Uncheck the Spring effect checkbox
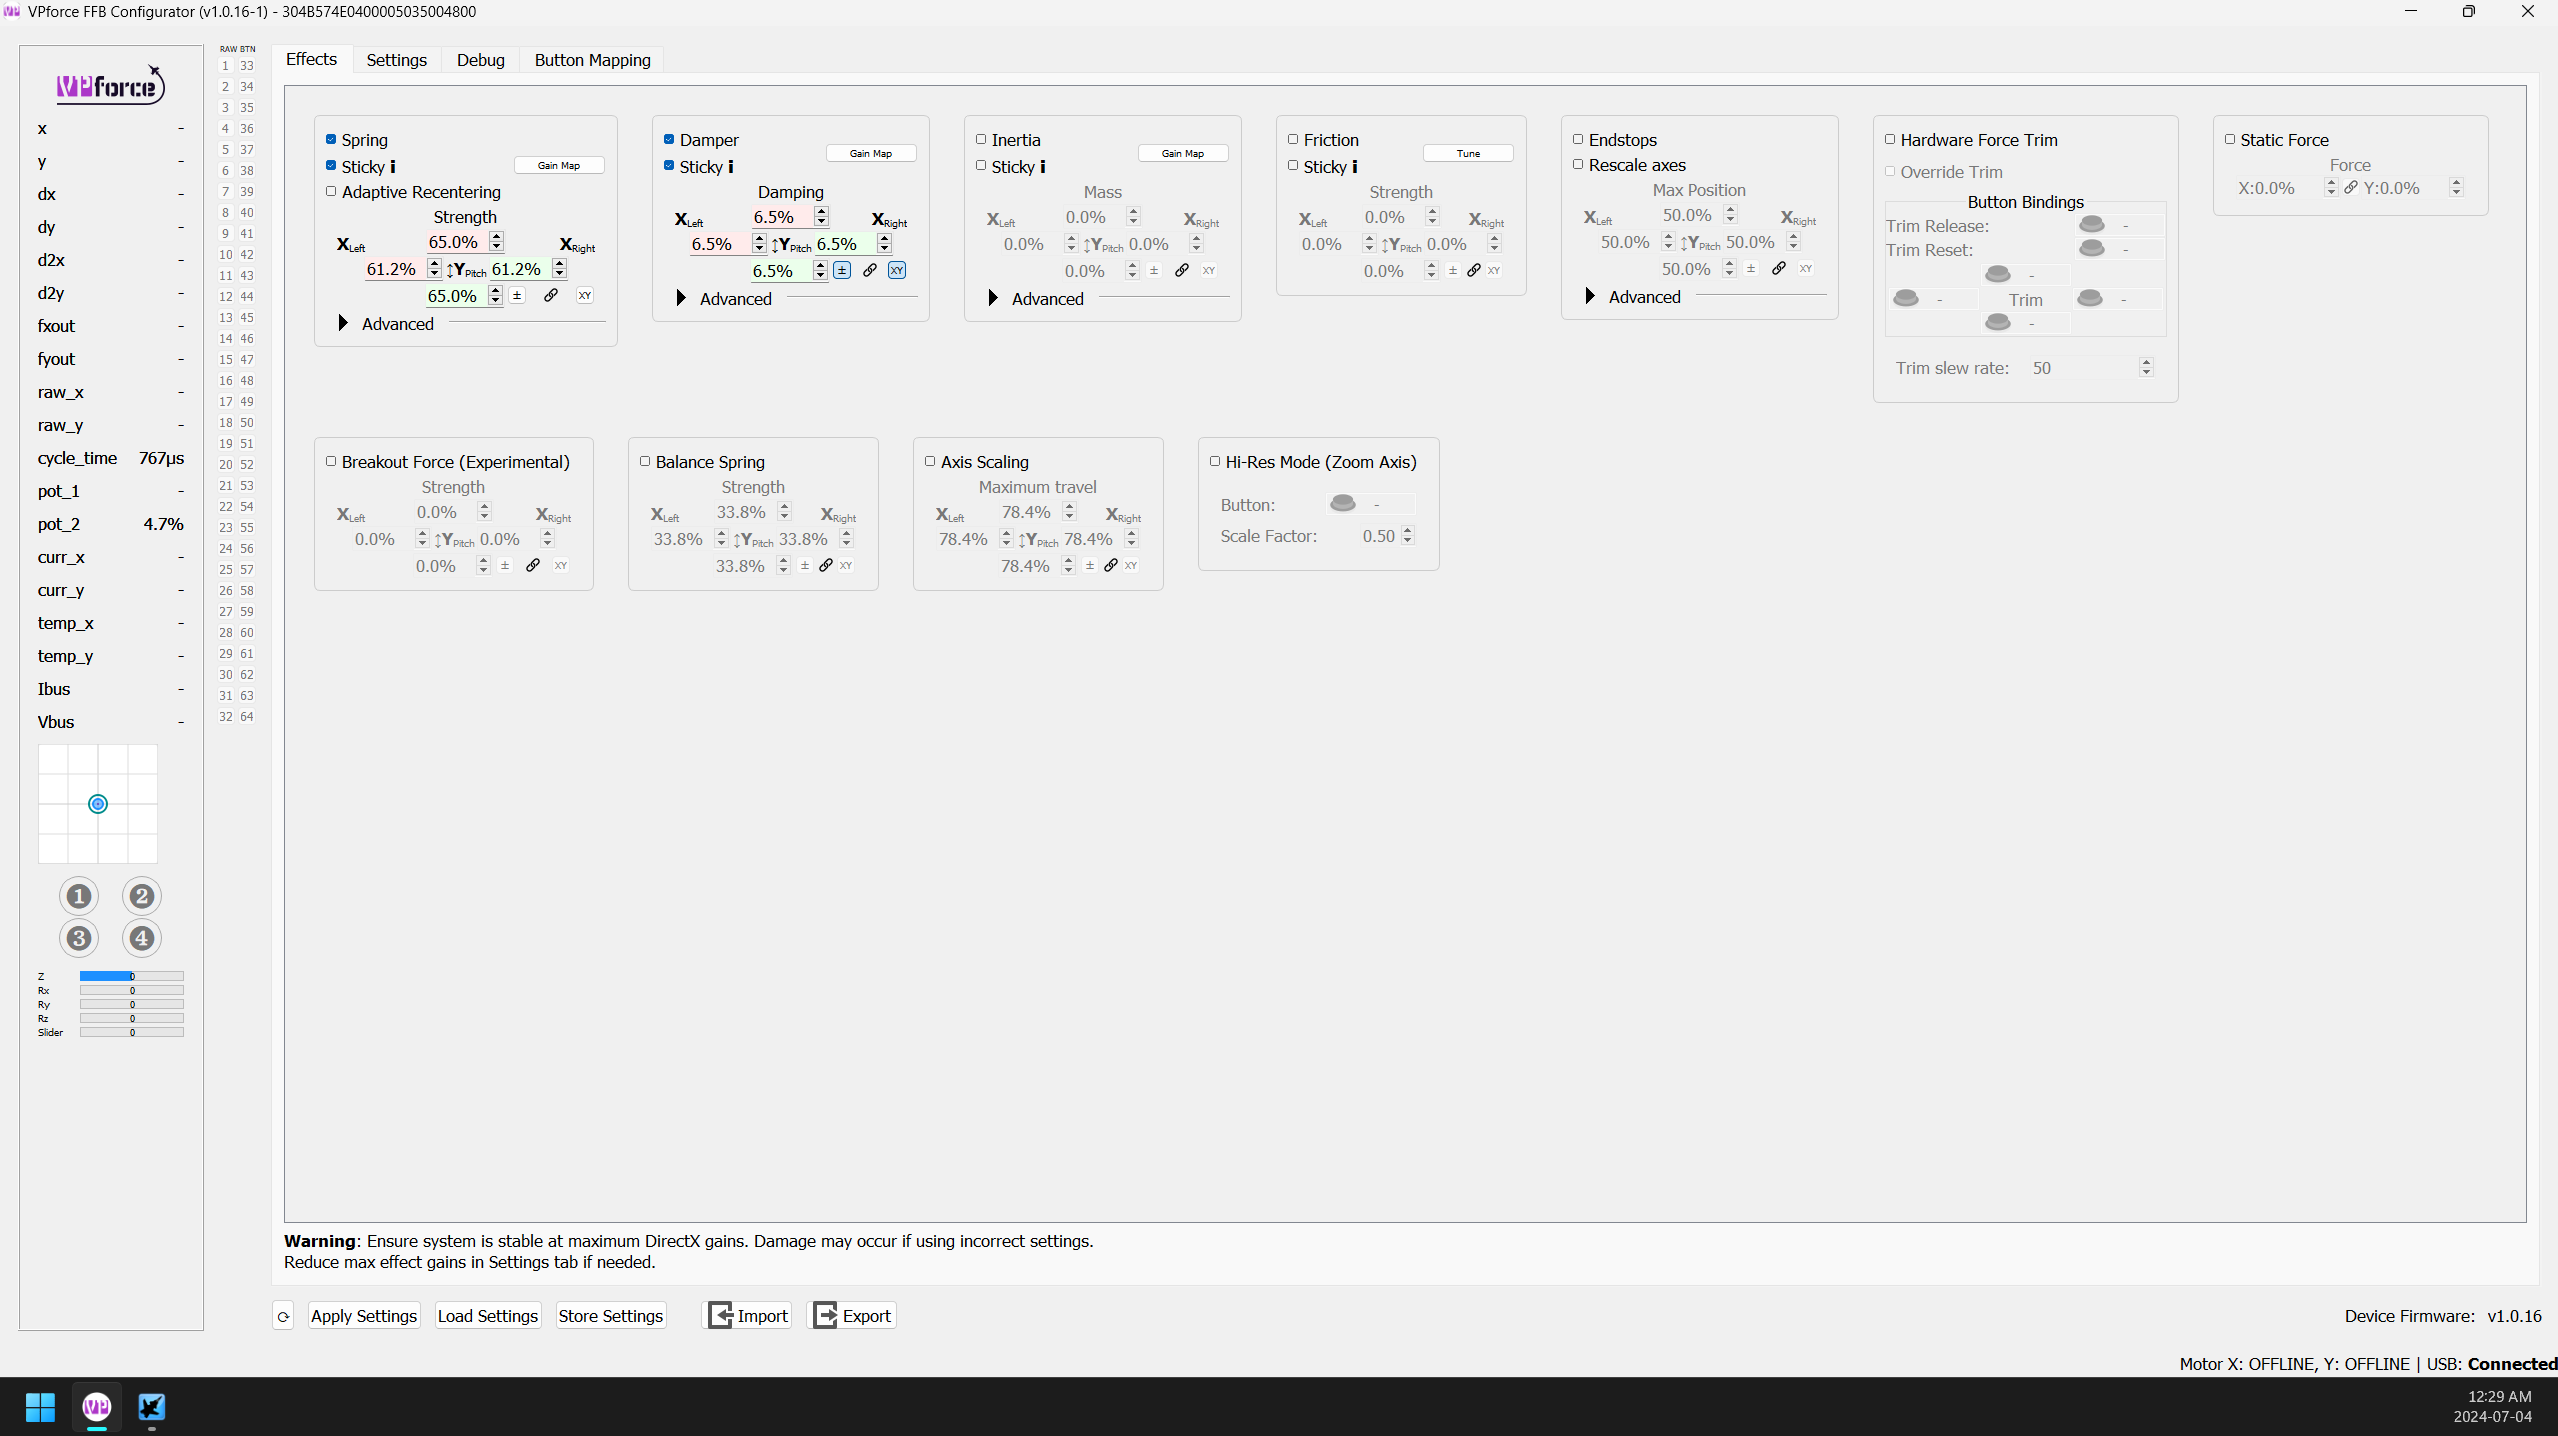The width and height of the screenshot is (2558, 1436). pos(332,139)
